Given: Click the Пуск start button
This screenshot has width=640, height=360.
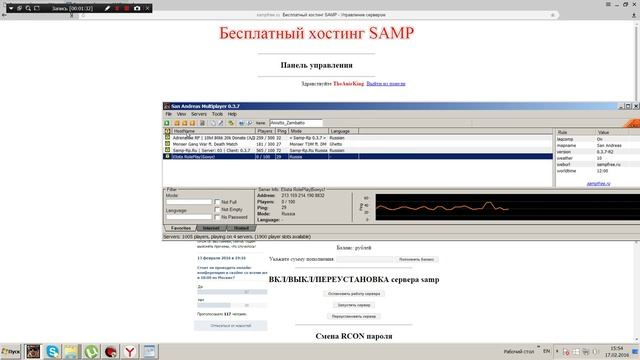Looking at the screenshot, I should point(11,351).
